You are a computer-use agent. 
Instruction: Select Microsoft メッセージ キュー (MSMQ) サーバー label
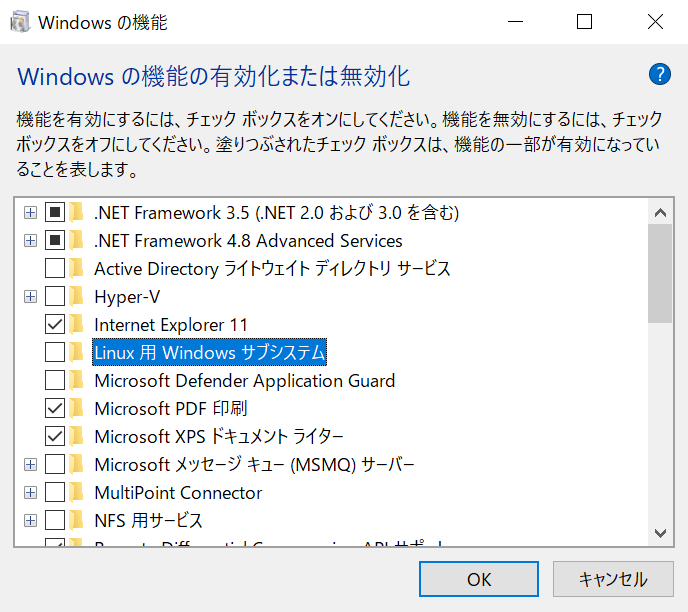254,465
